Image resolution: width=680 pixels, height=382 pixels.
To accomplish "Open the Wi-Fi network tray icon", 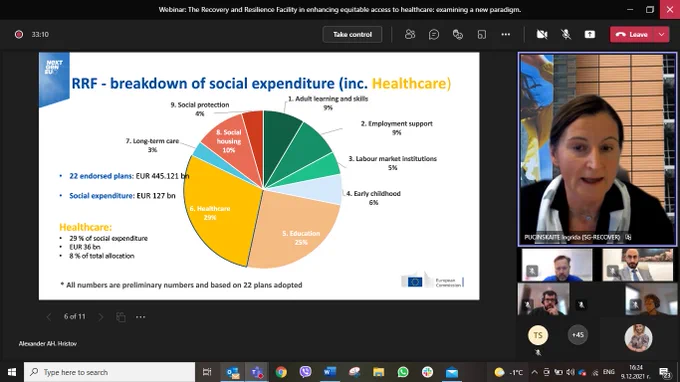I will (595, 372).
